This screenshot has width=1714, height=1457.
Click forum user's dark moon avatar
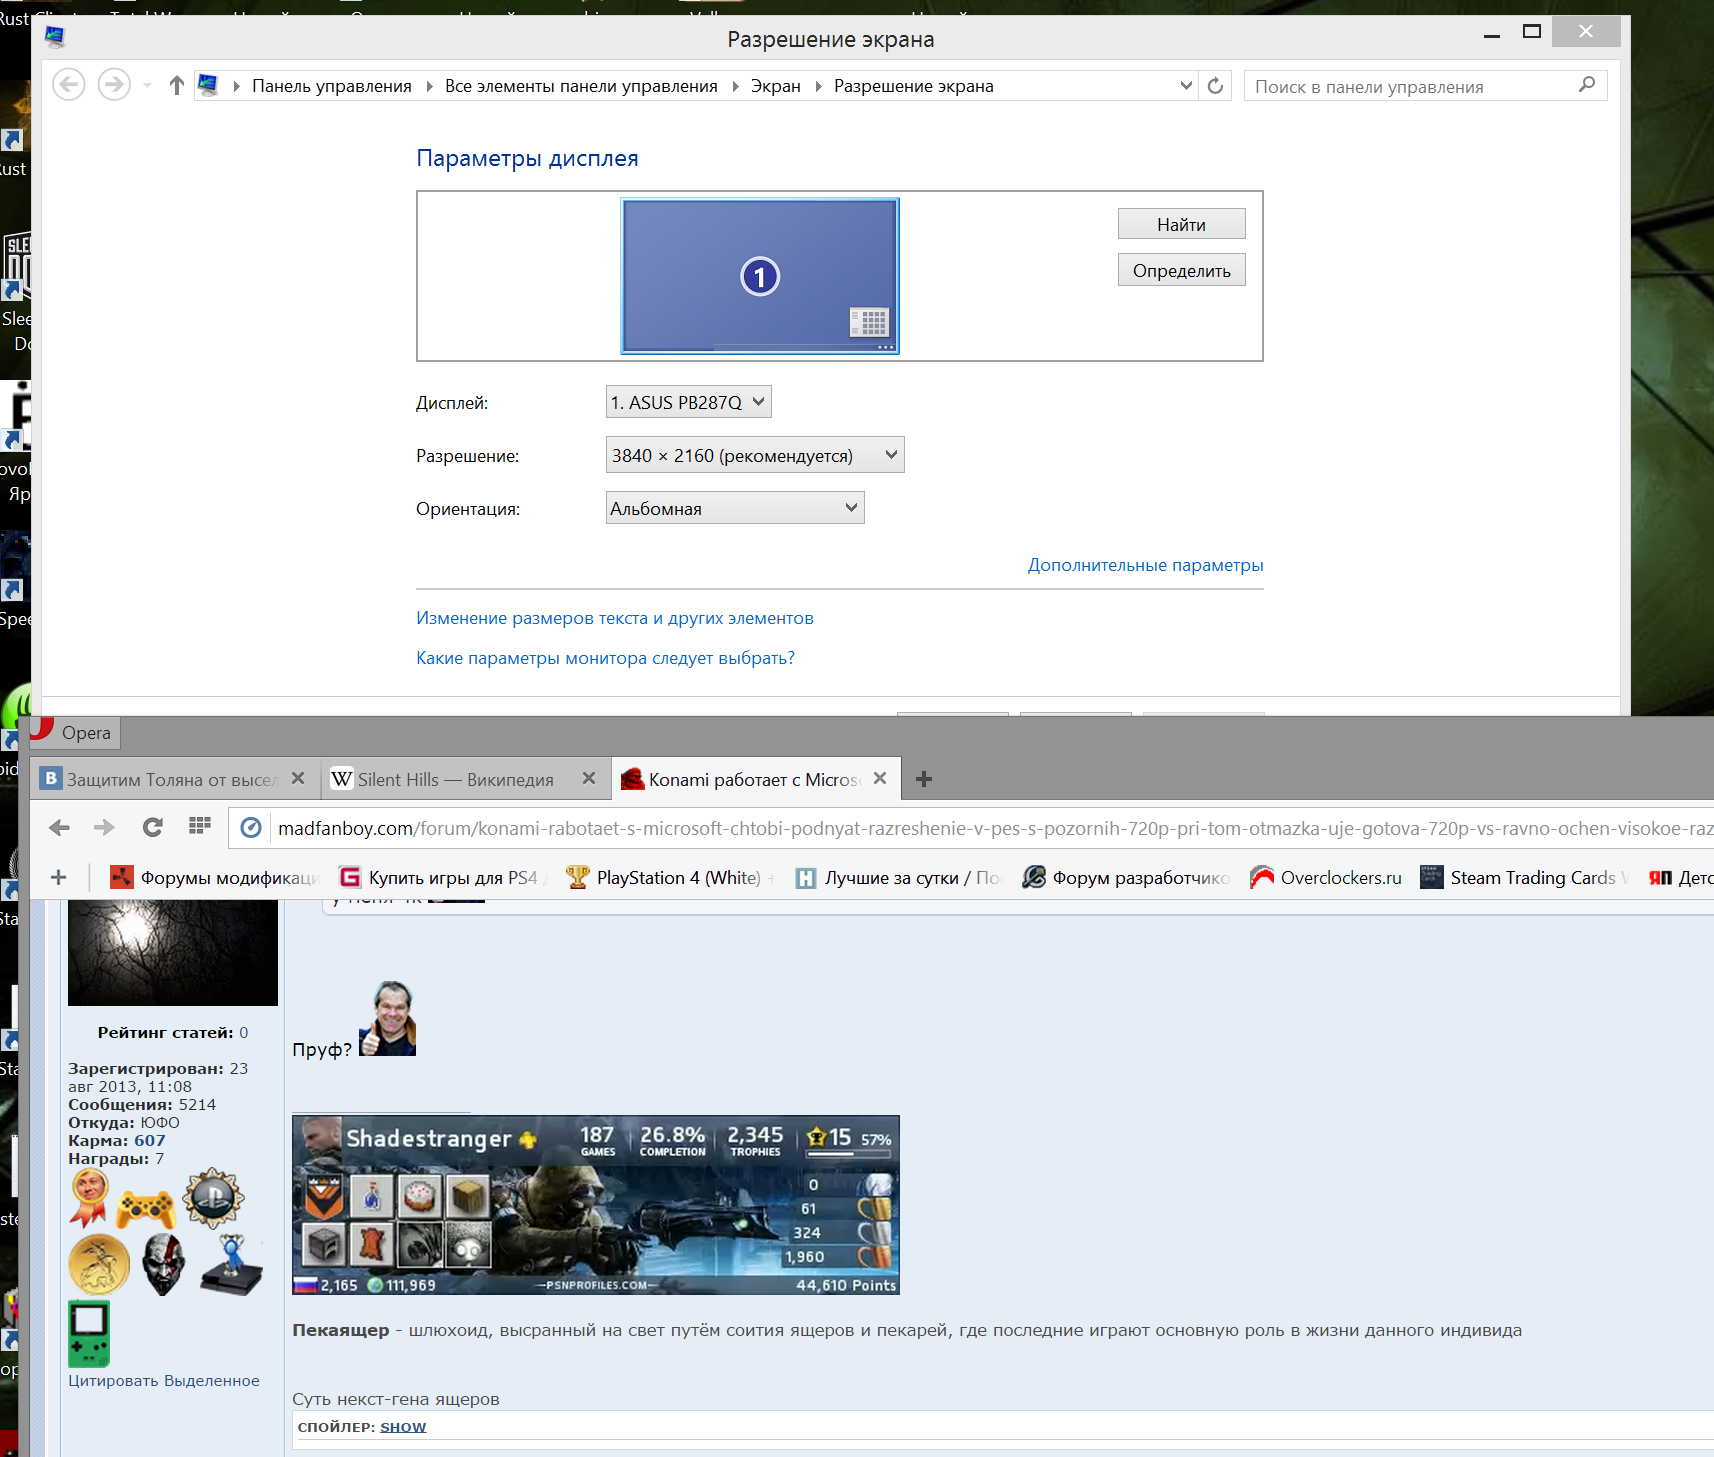[173, 952]
